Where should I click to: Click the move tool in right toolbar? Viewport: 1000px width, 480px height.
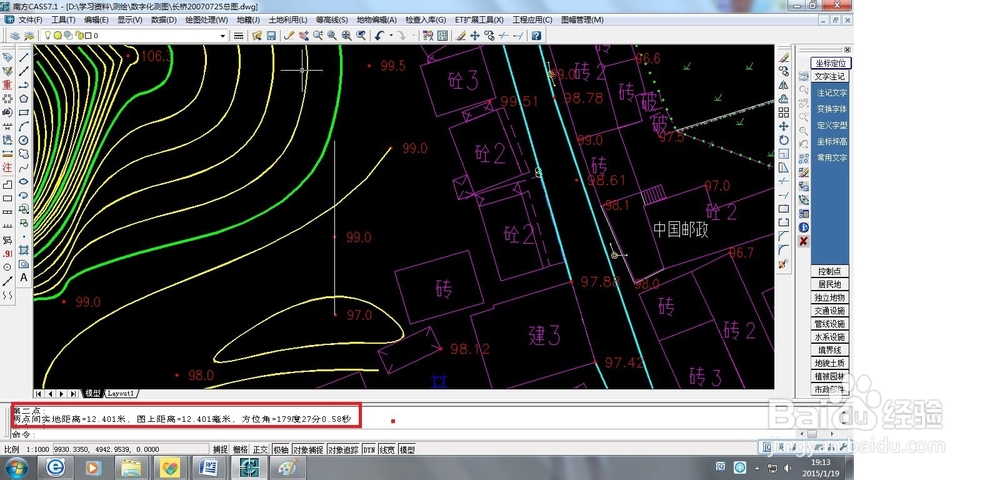tap(784, 126)
